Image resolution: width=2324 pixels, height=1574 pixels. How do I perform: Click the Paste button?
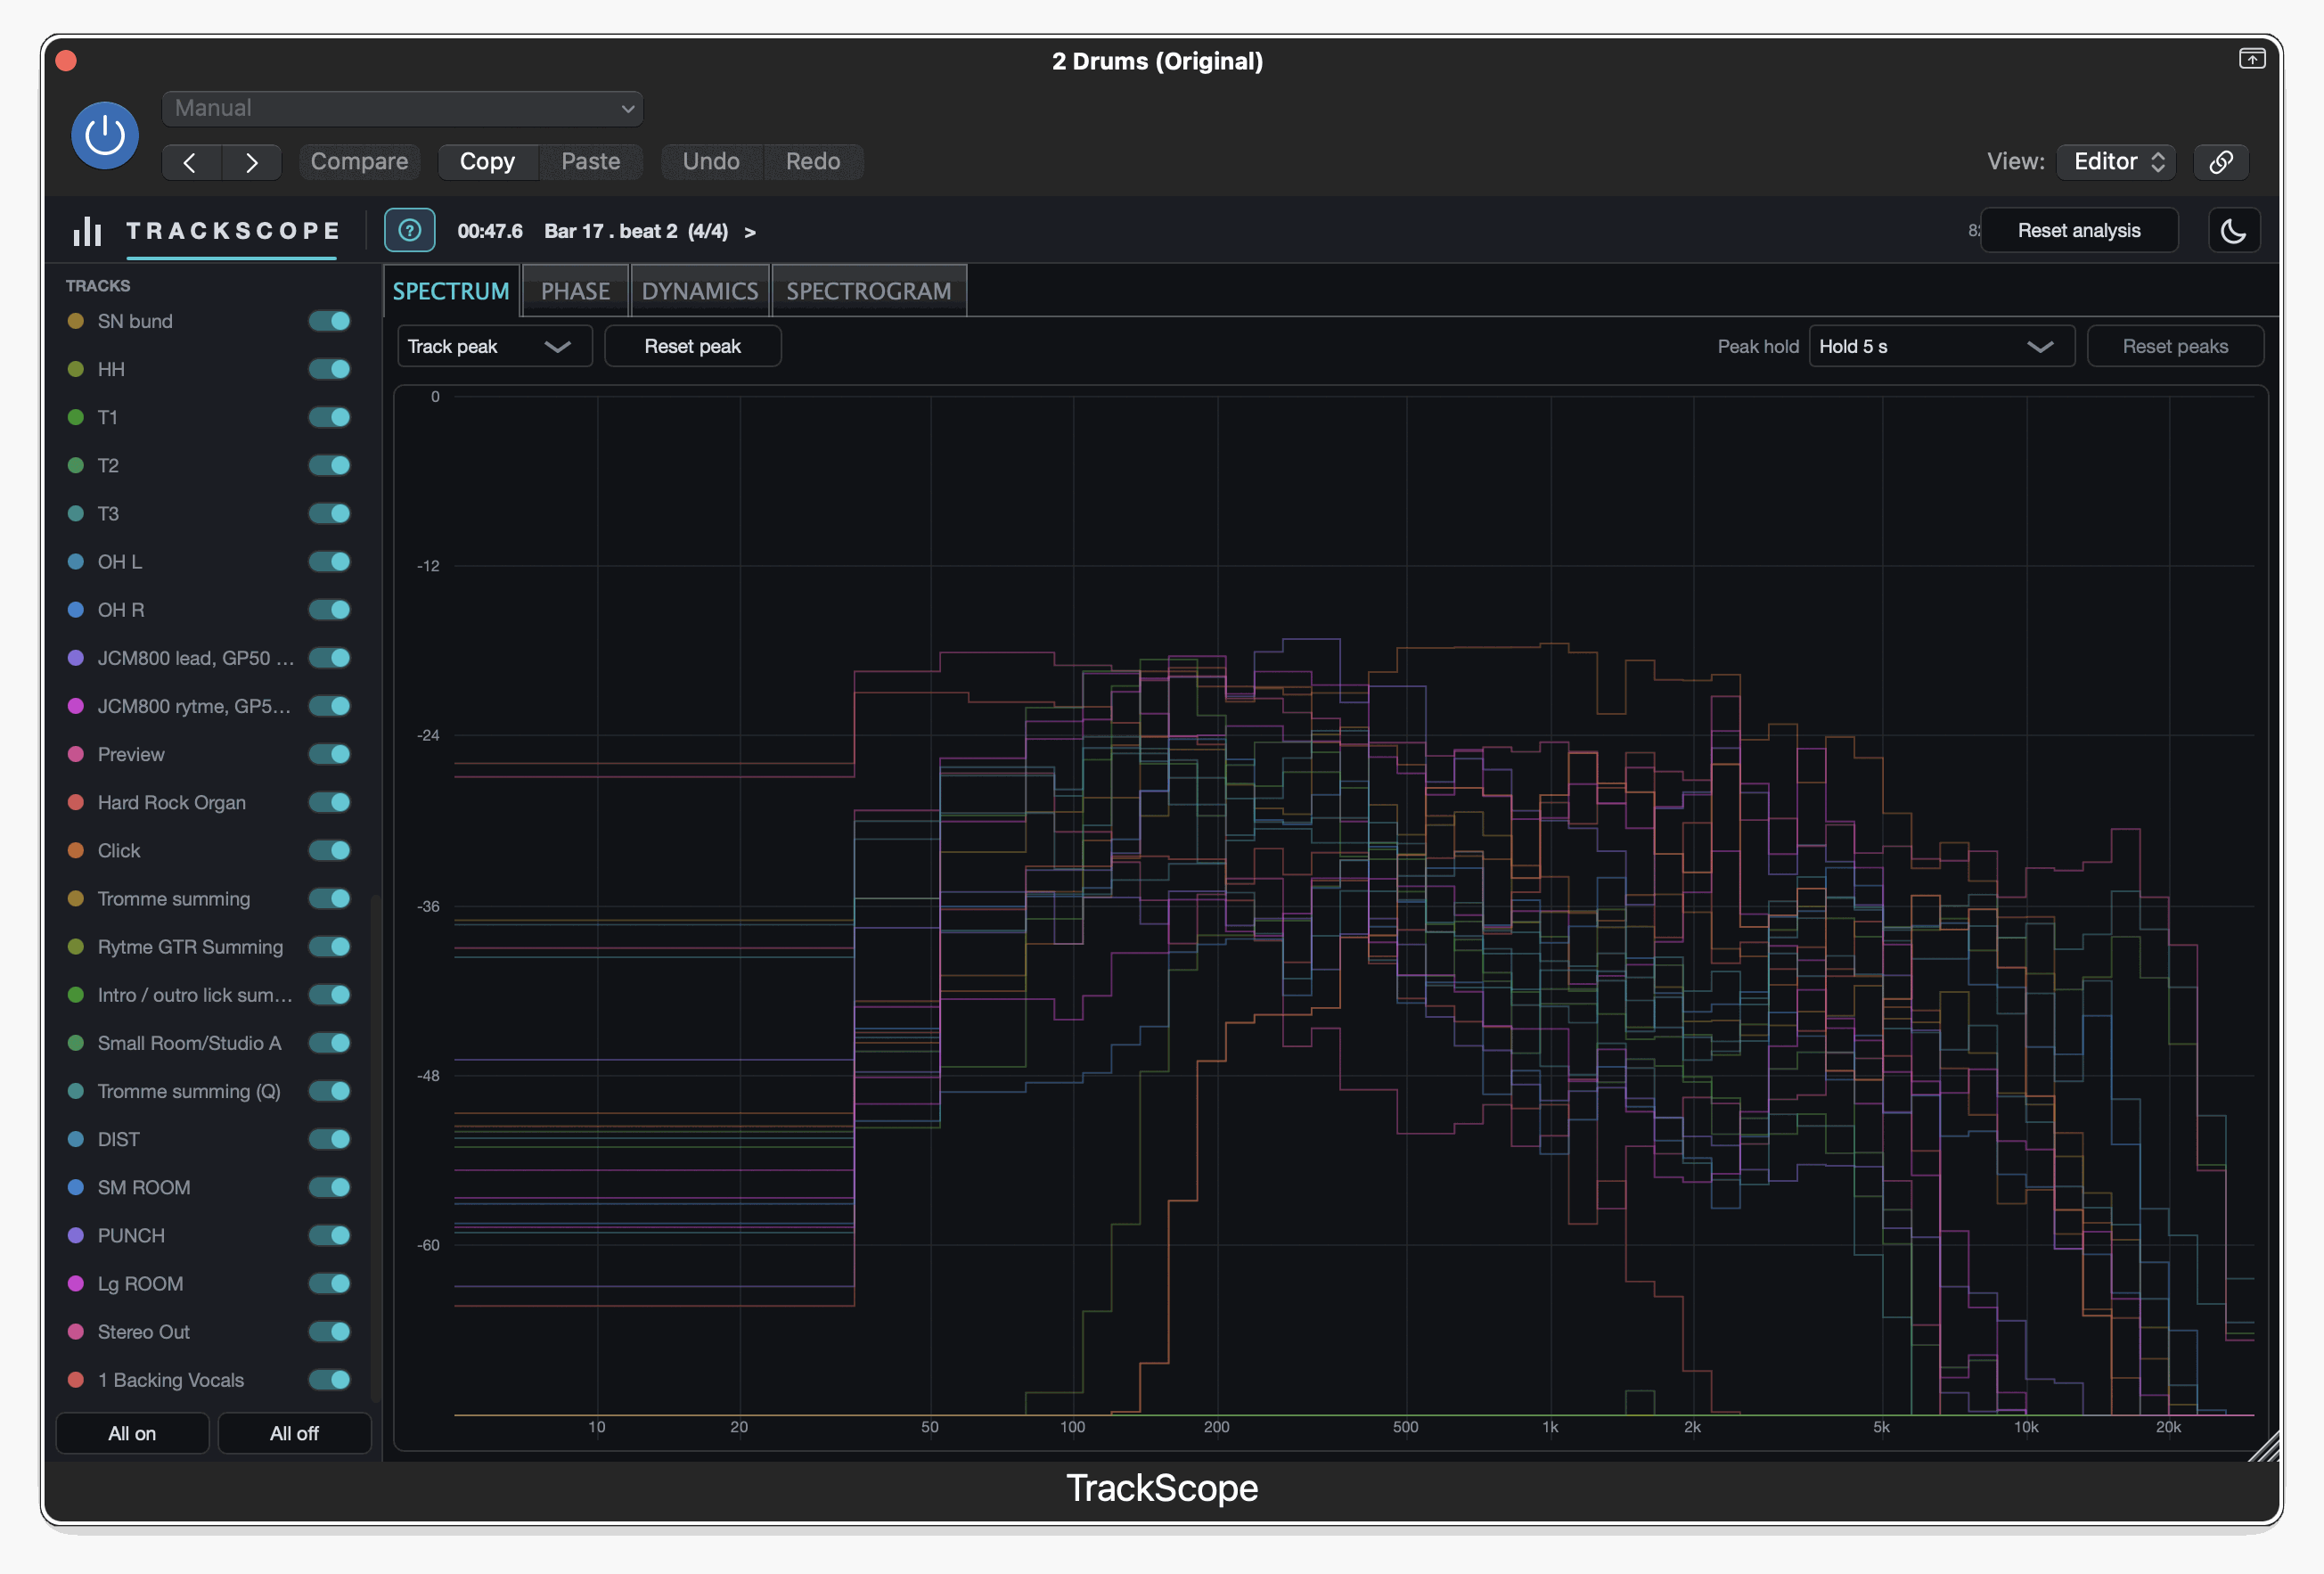[591, 162]
